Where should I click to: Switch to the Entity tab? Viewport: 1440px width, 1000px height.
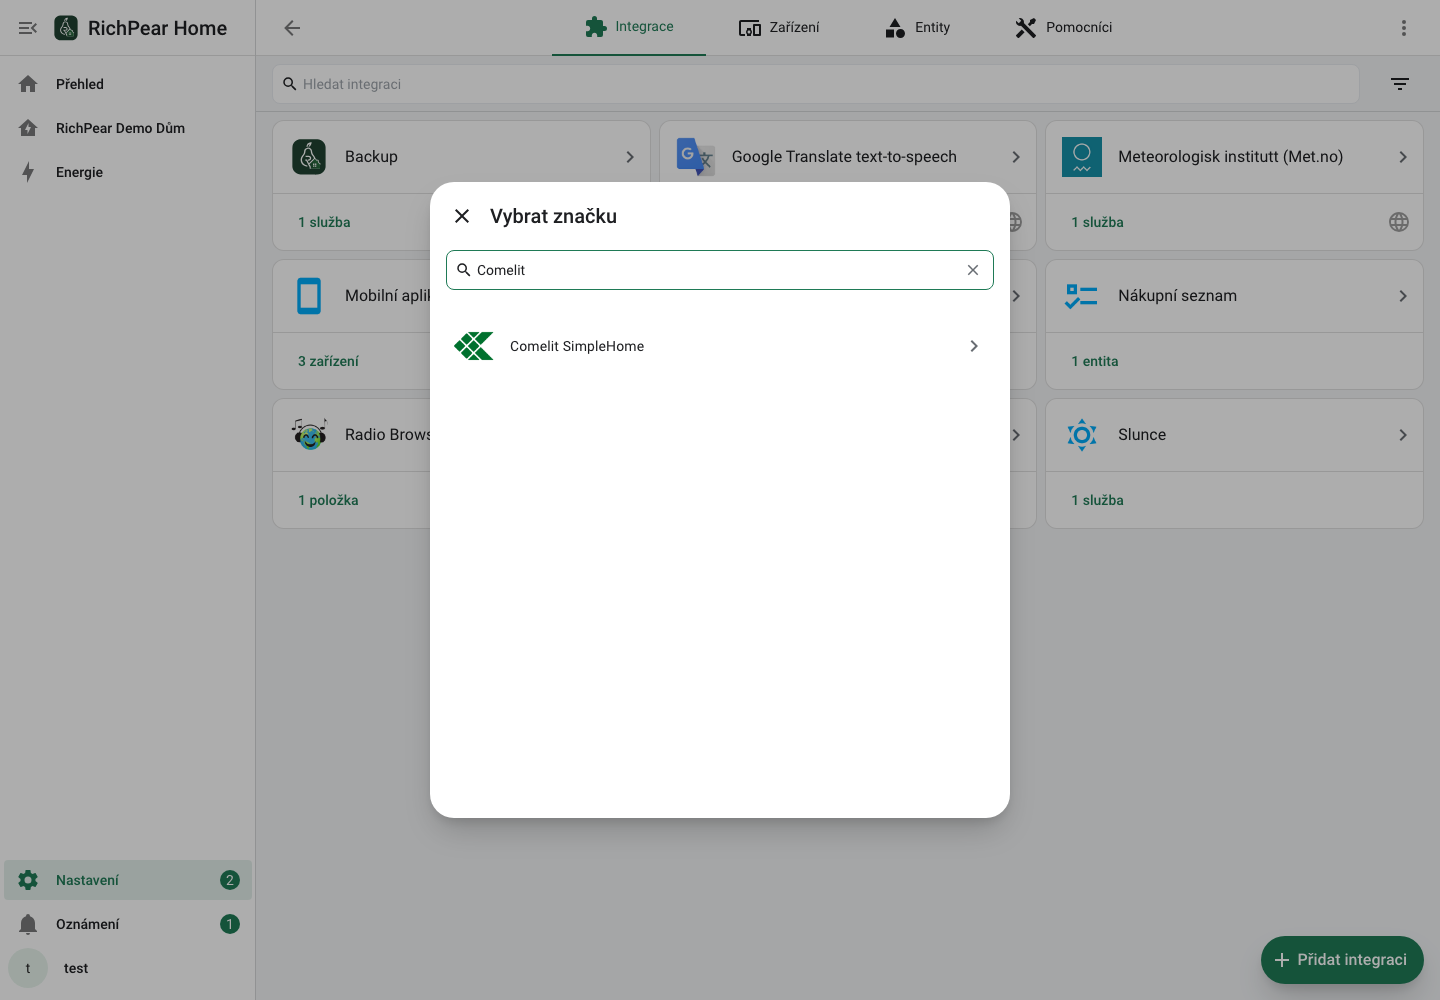(x=917, y=27)
